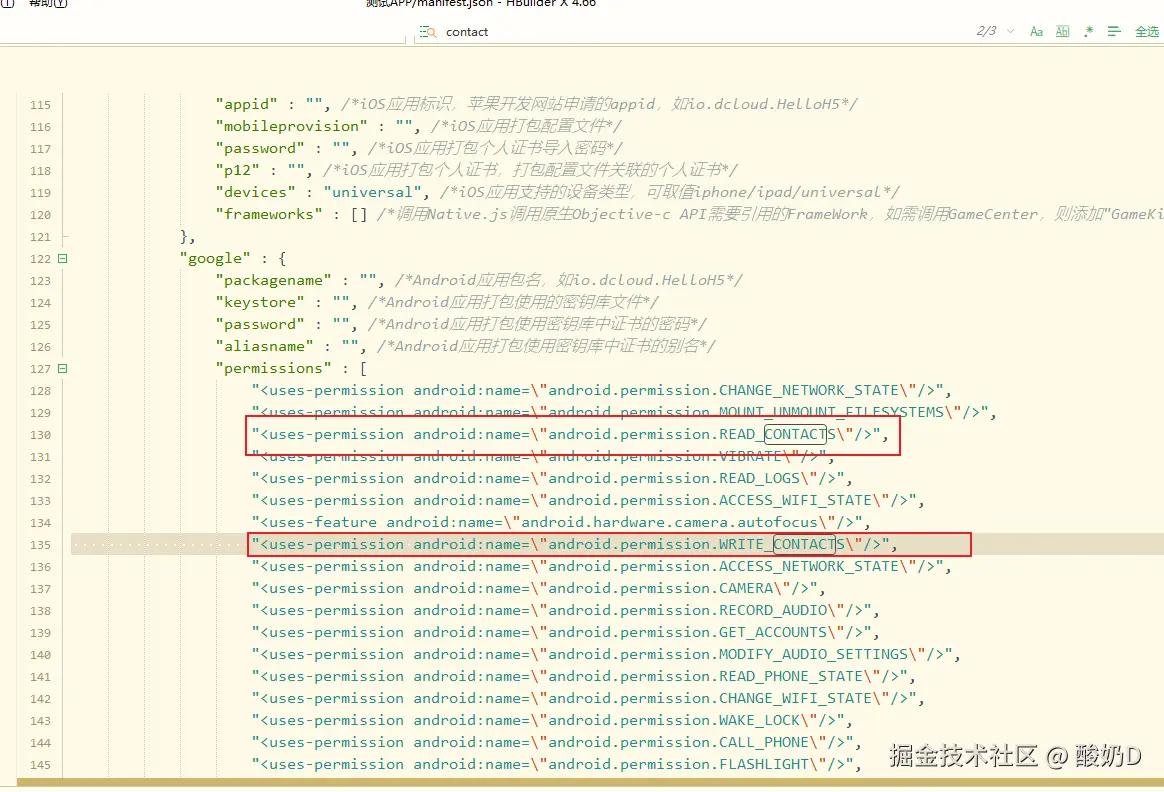Click the GET_ACCOUNTS permission line
1164x792 pixels.
[566, 632]
